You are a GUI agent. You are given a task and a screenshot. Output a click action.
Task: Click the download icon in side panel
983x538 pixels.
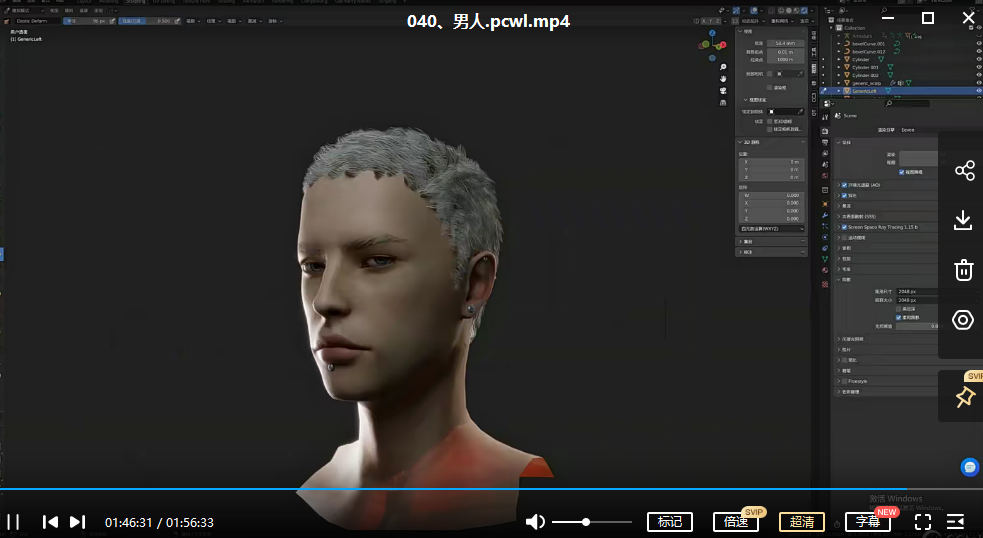pyautogui.click(x=964, y=221)
